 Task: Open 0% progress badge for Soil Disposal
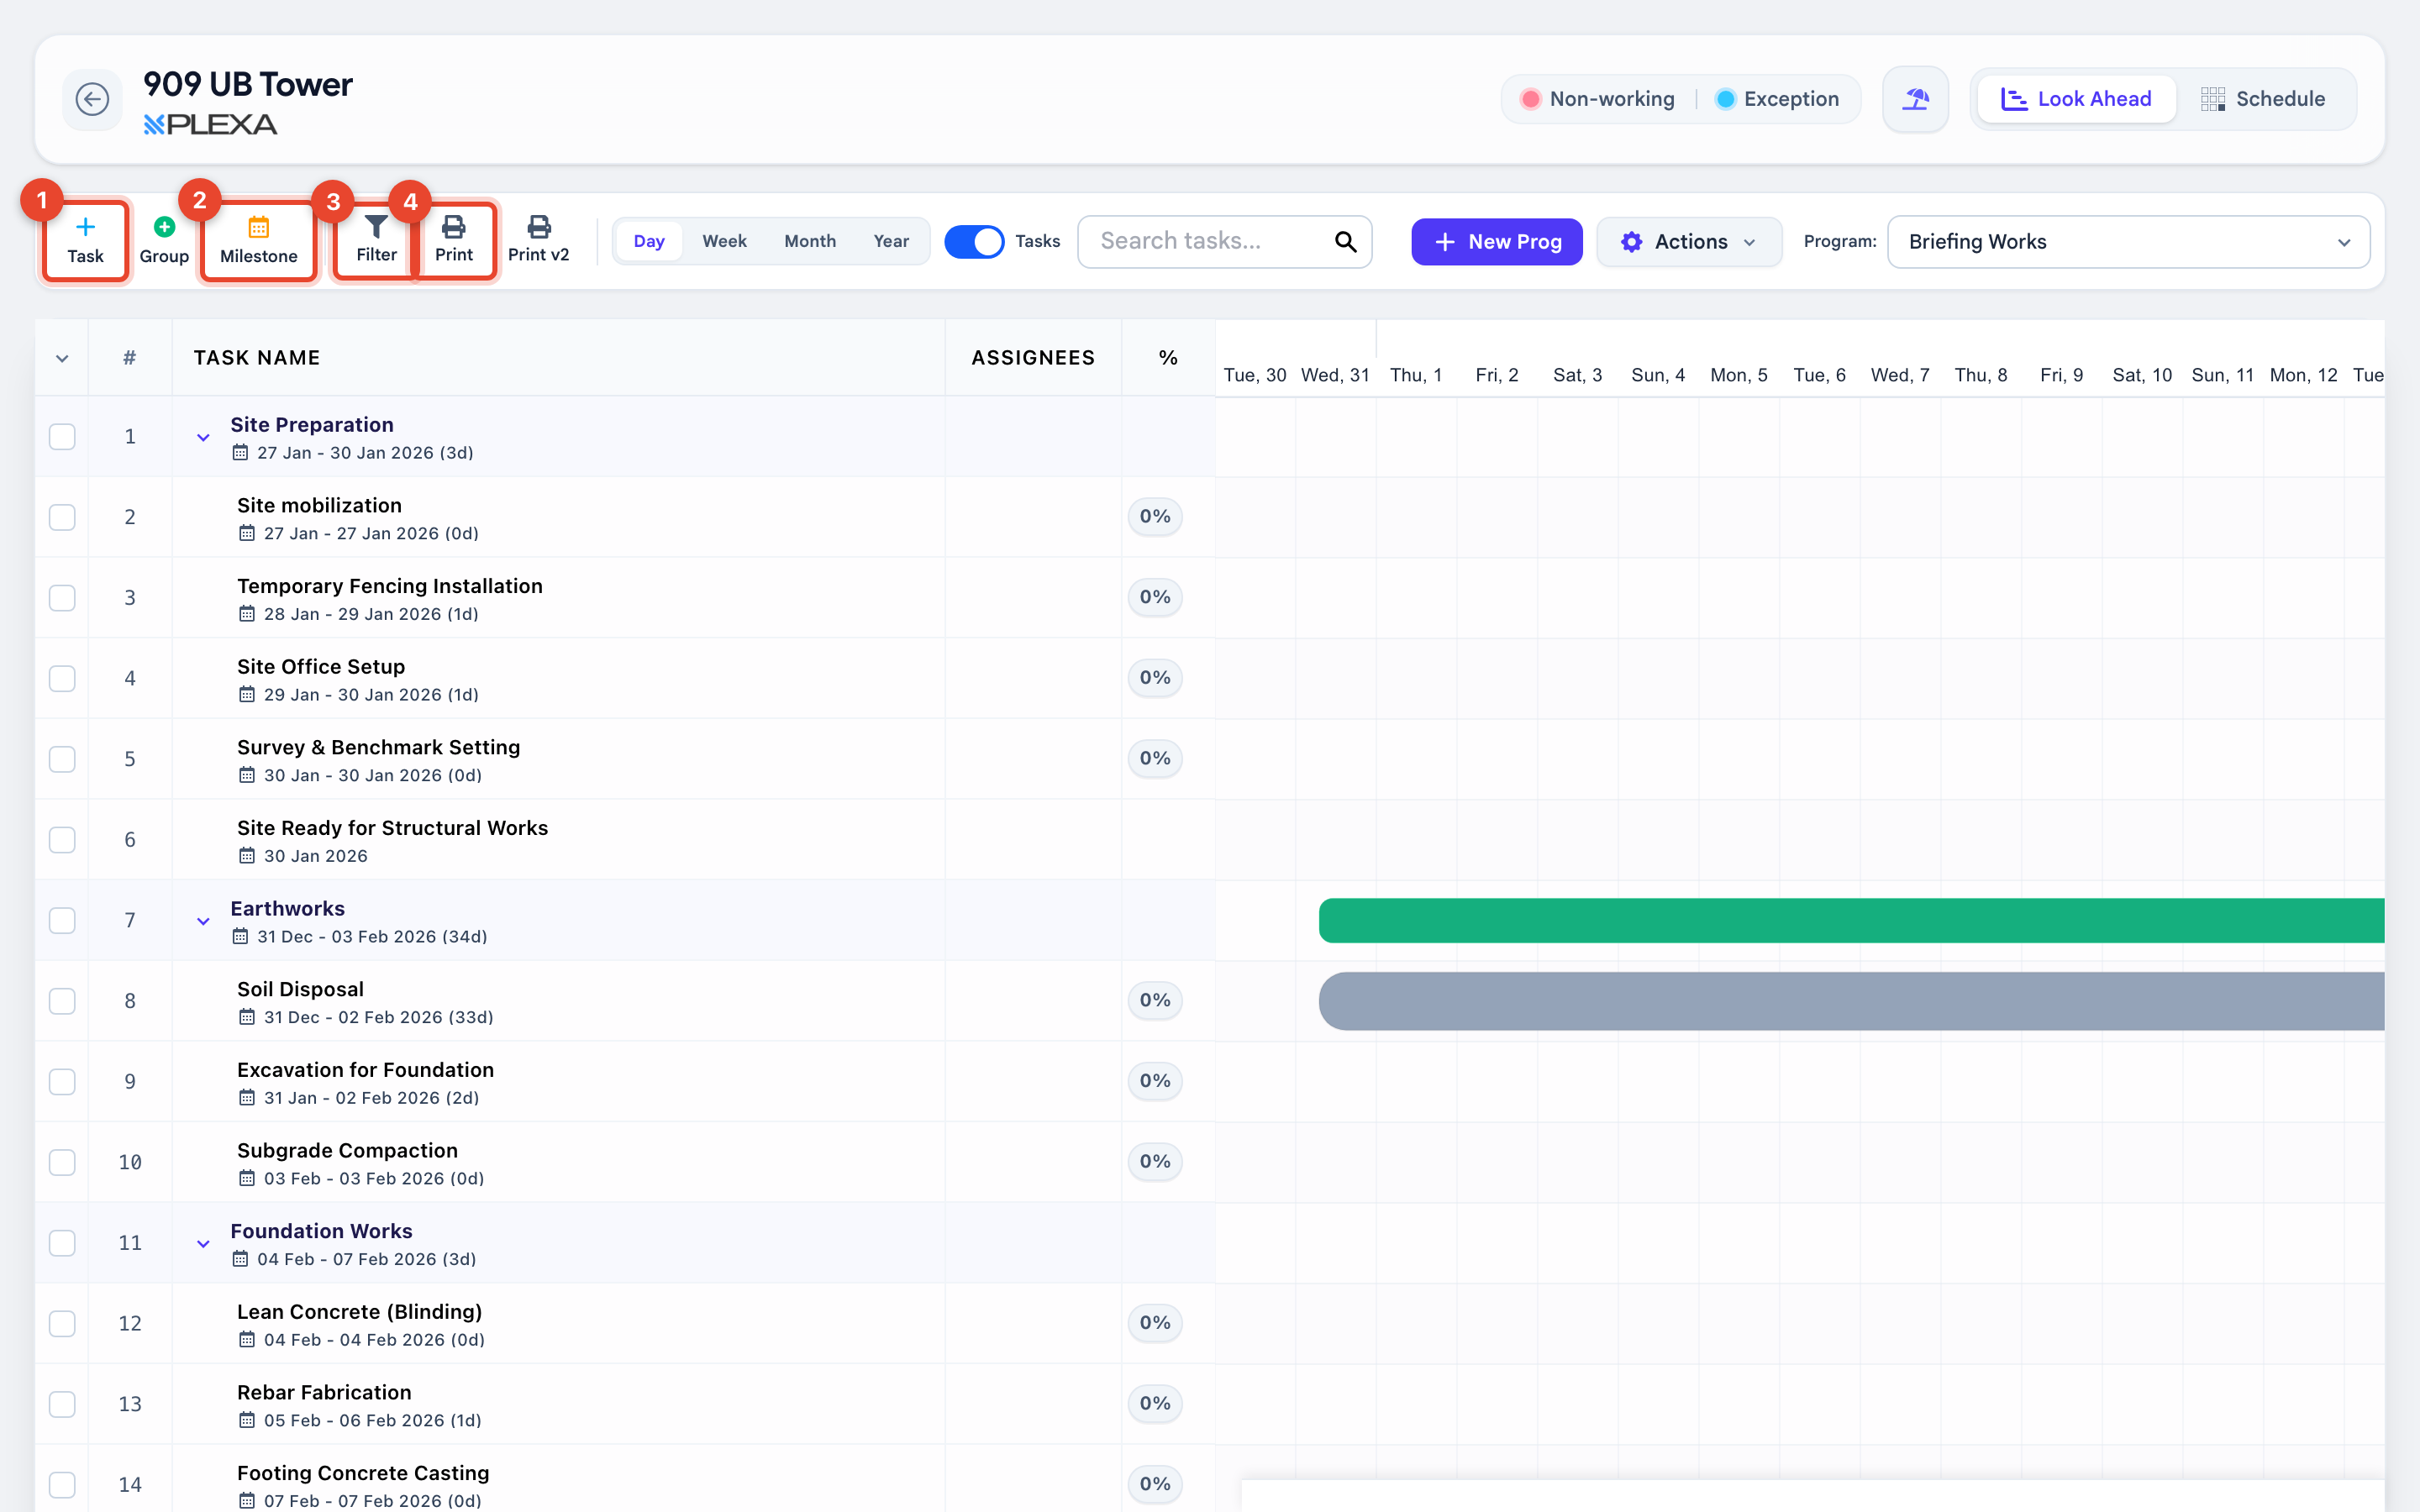(x=1155, y=1001)
